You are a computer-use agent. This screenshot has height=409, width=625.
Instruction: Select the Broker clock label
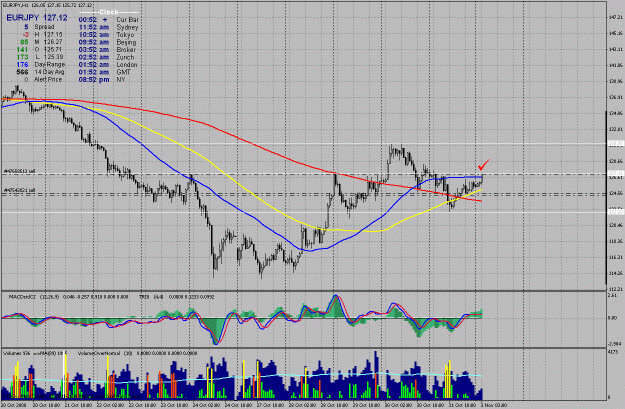[x=126, y=50]
